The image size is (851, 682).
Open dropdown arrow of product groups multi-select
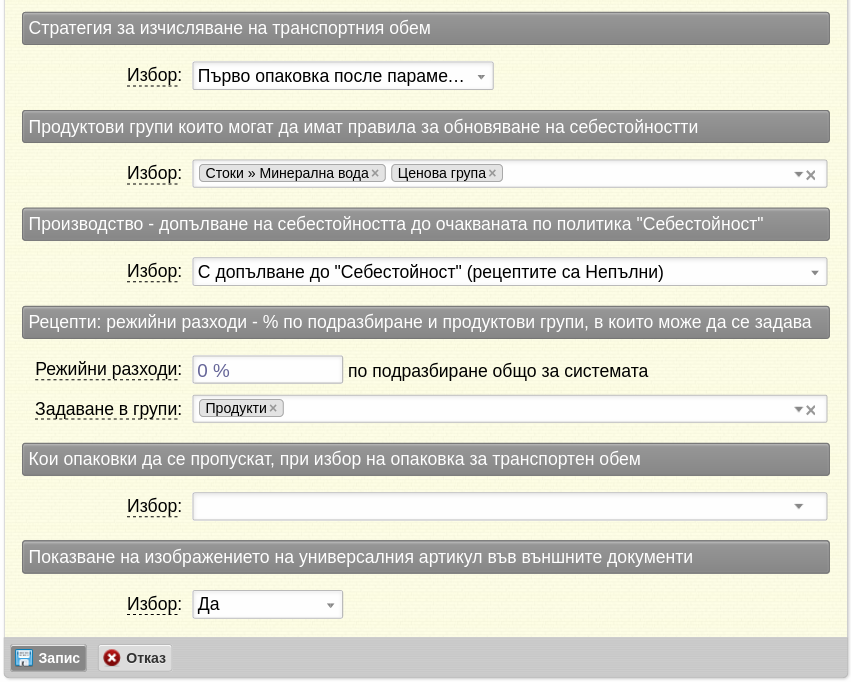[798, 175]
